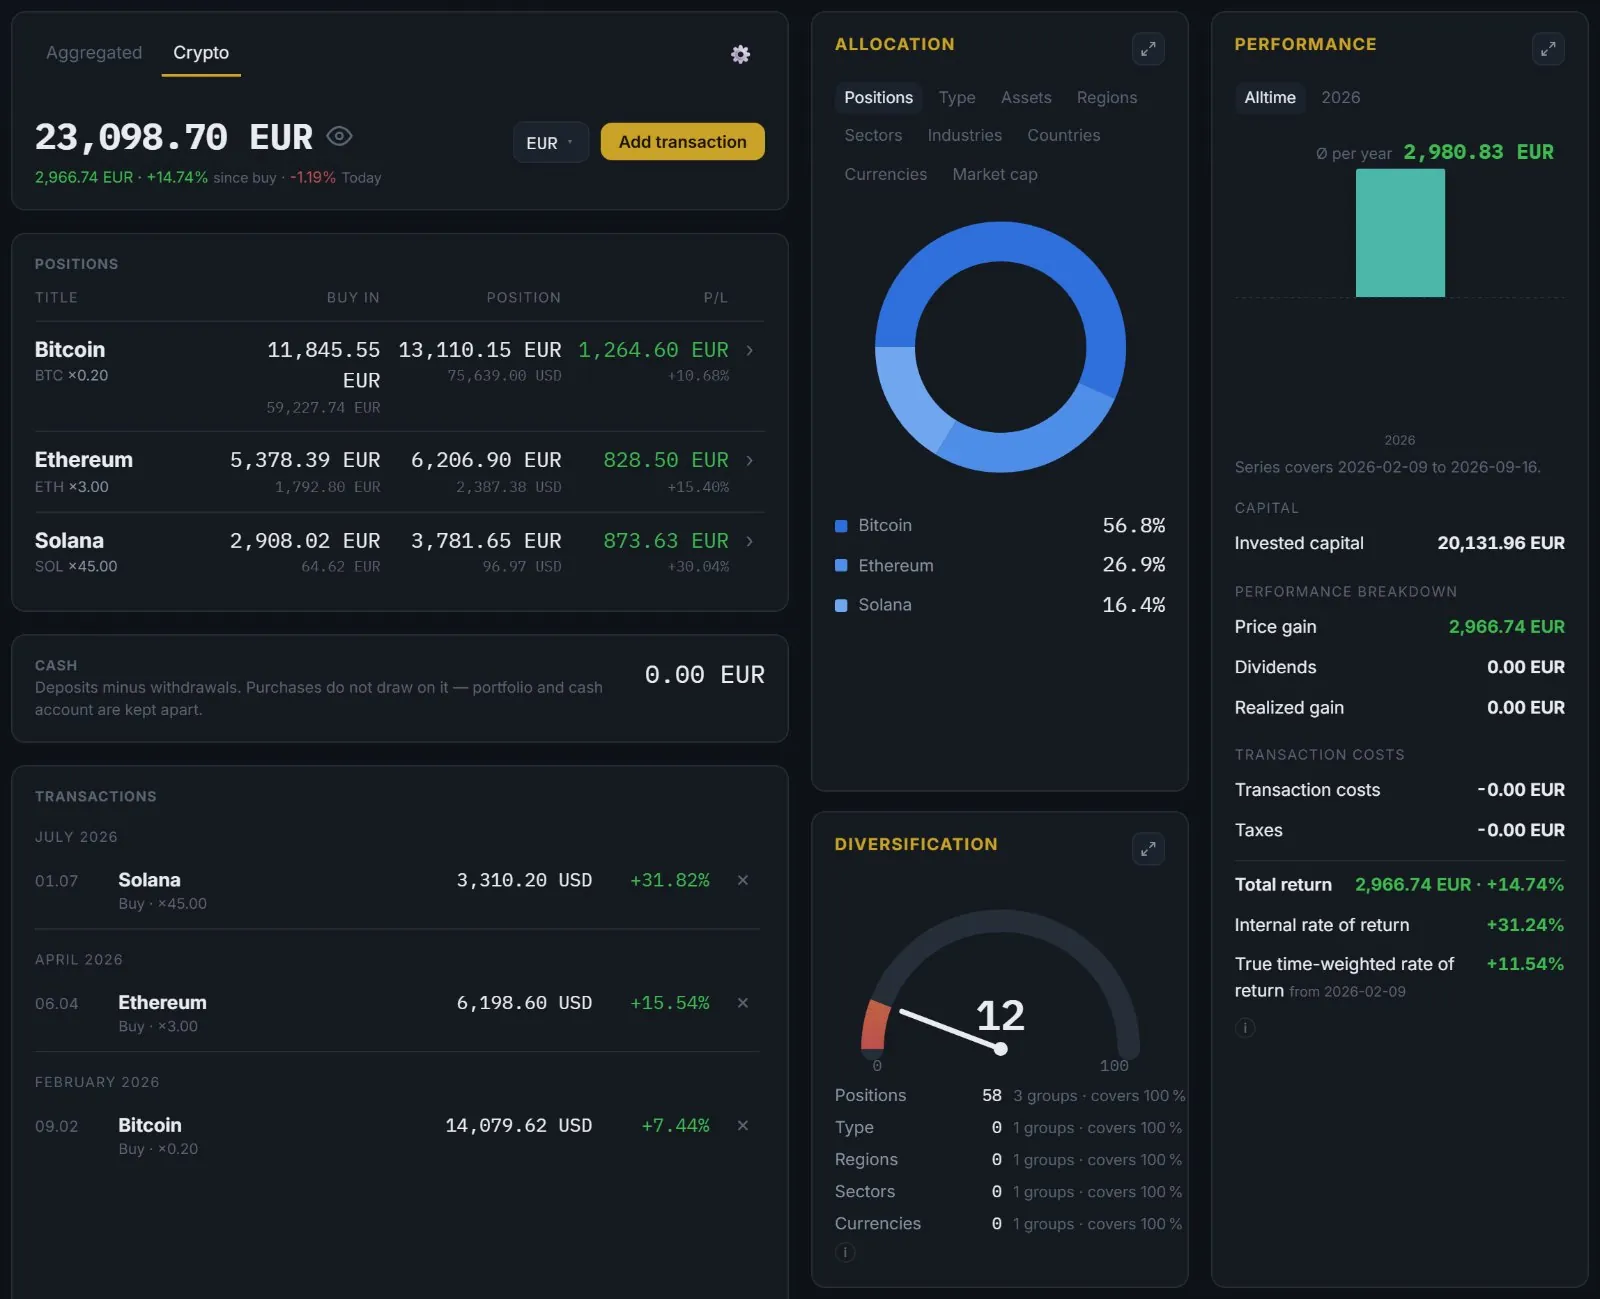Click Invested capital value 20,131.96 EUR
Image resolution: width=1600 pixels, height=1299 pixels.
point(1501,543)
